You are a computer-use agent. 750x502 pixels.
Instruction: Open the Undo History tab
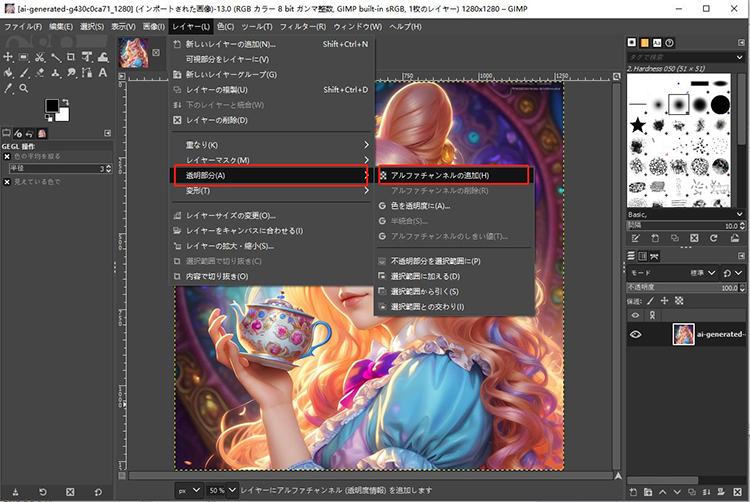[30, 133]
